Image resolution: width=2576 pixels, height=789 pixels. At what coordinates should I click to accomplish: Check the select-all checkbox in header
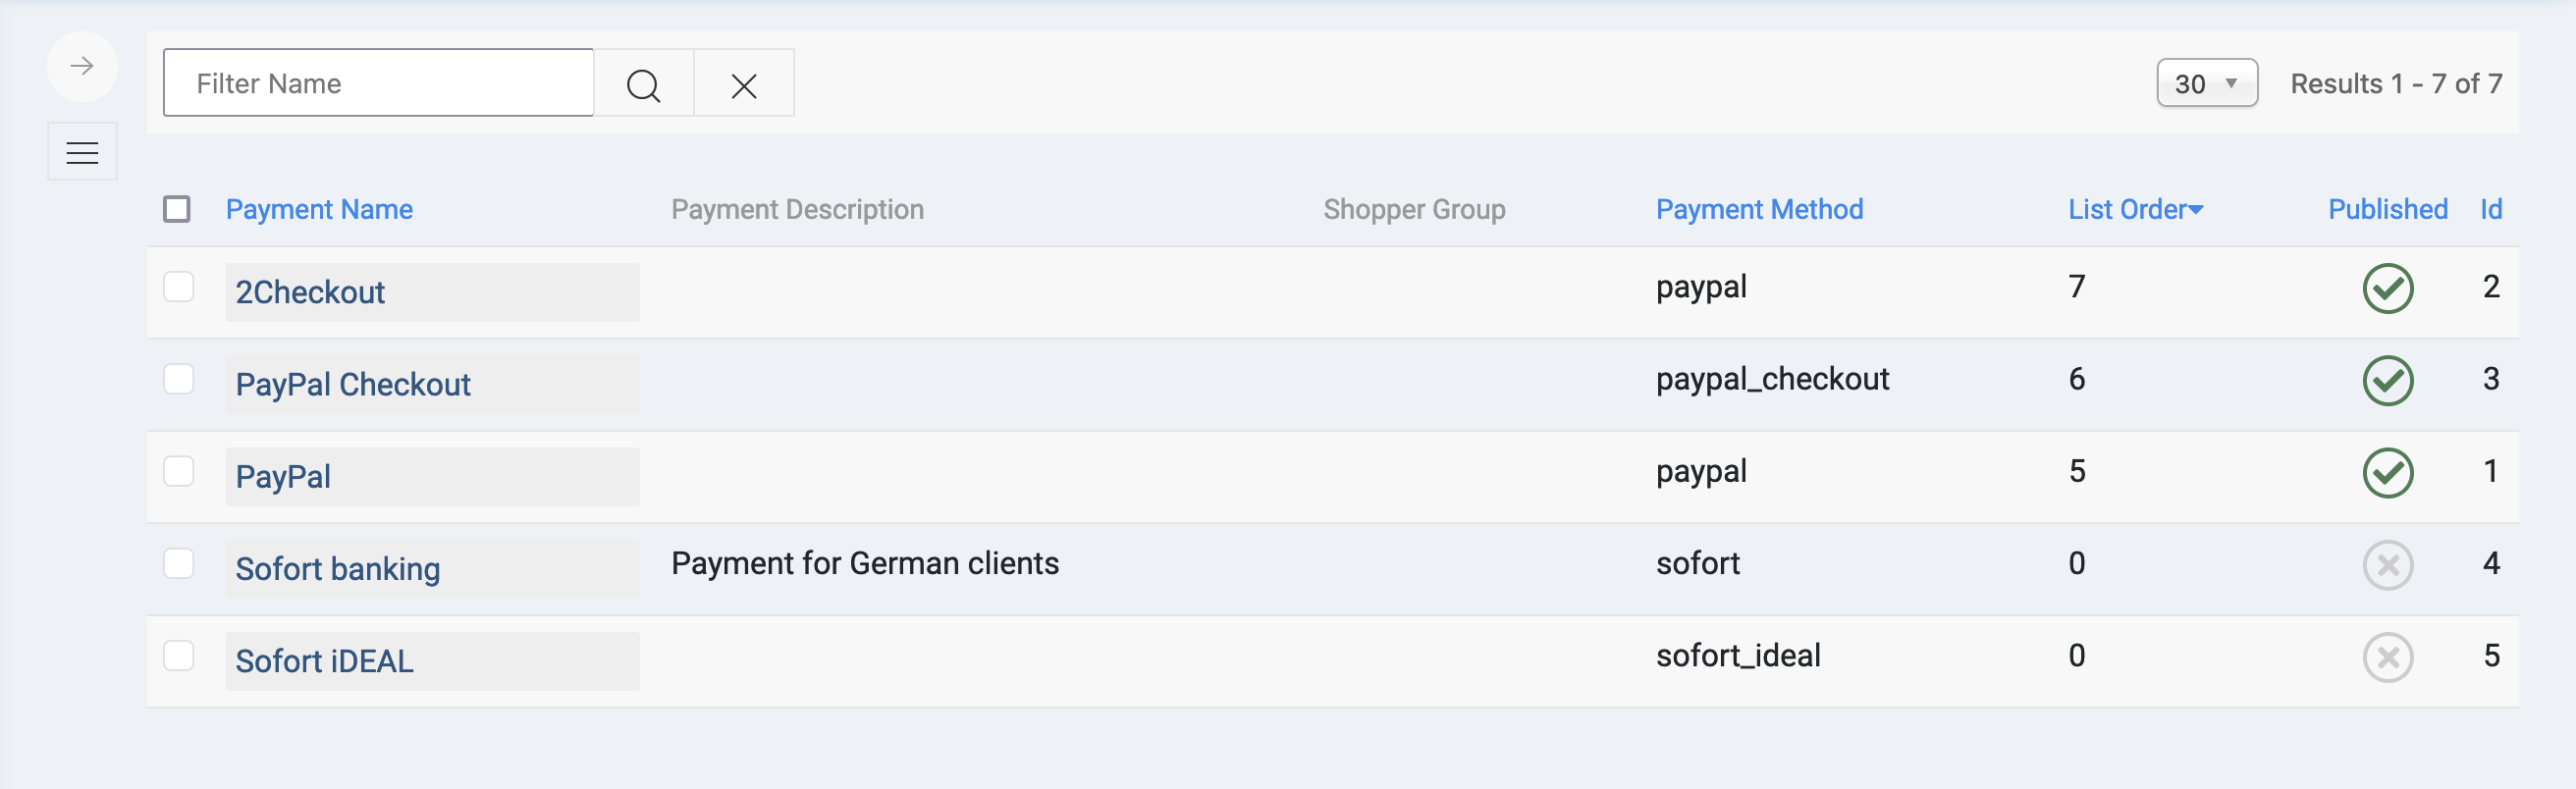[177, 209]
